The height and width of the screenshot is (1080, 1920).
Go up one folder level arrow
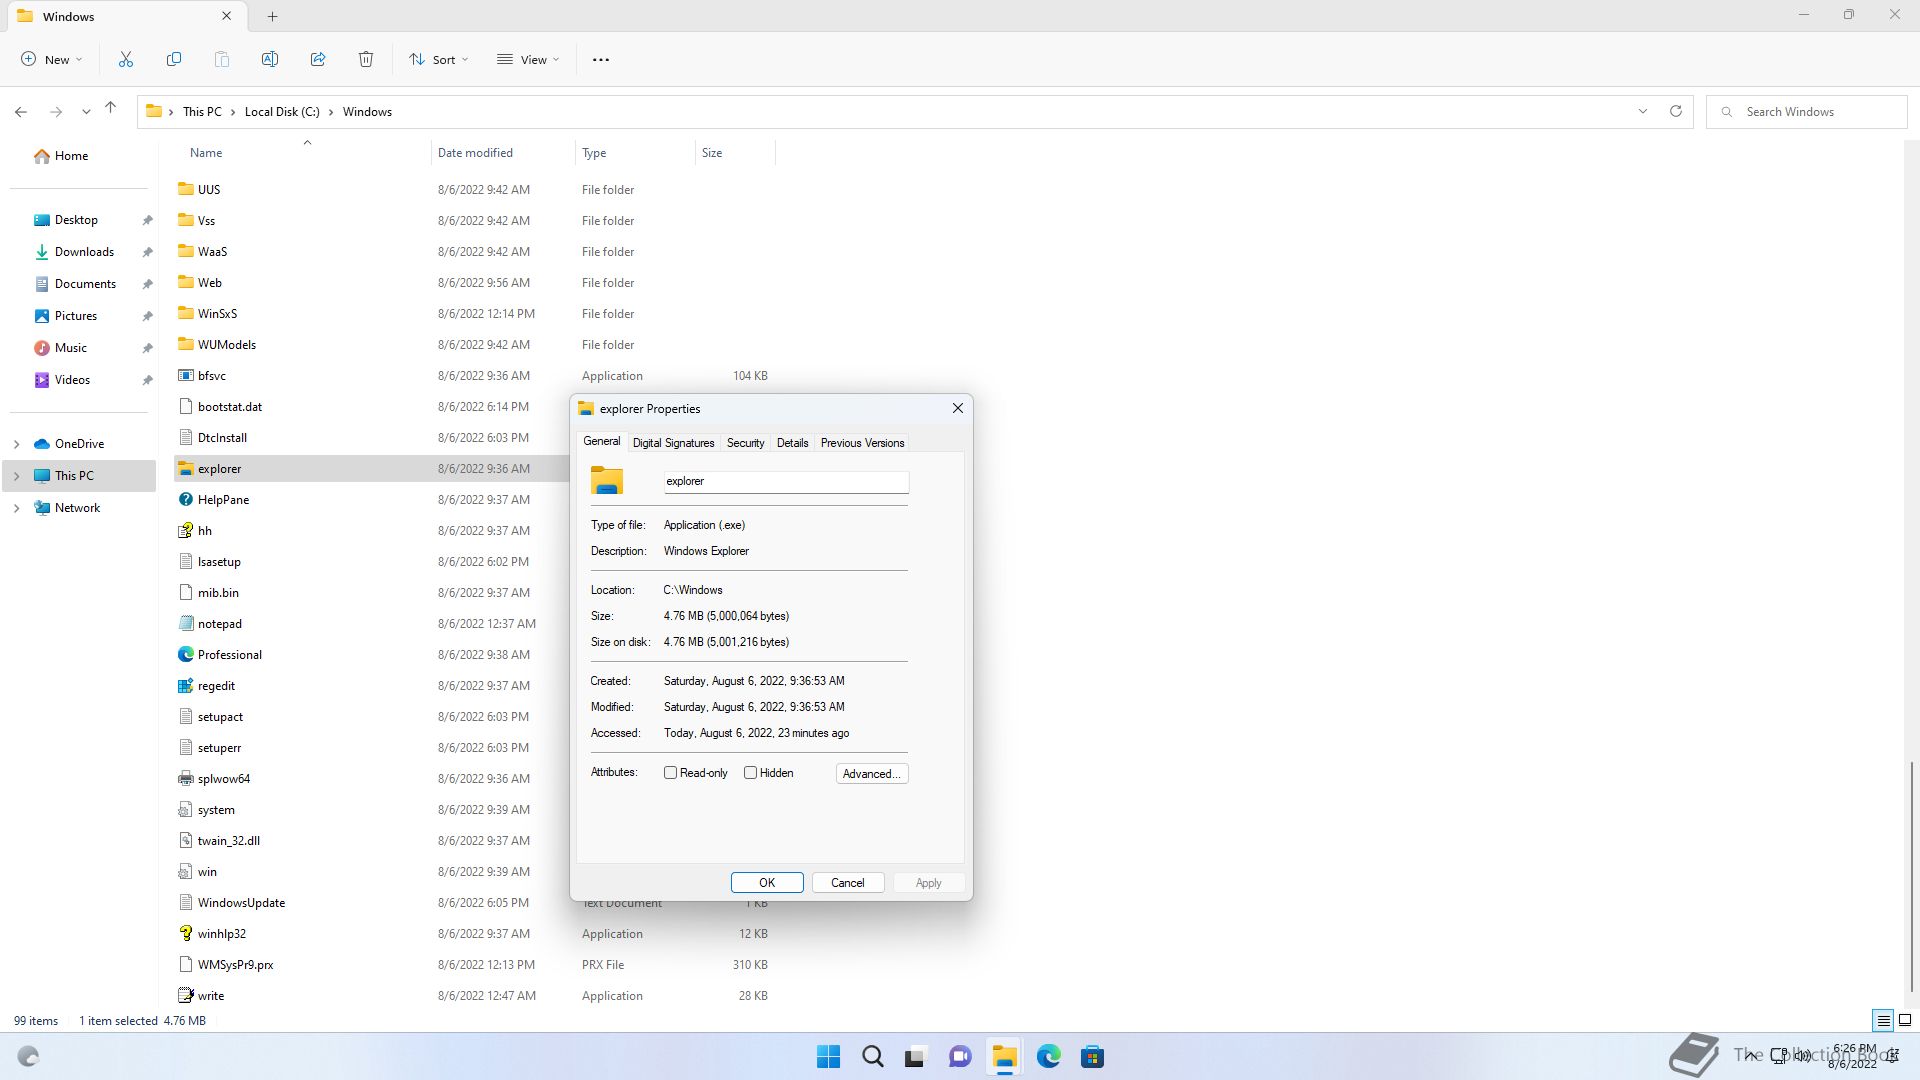point(111,108)
